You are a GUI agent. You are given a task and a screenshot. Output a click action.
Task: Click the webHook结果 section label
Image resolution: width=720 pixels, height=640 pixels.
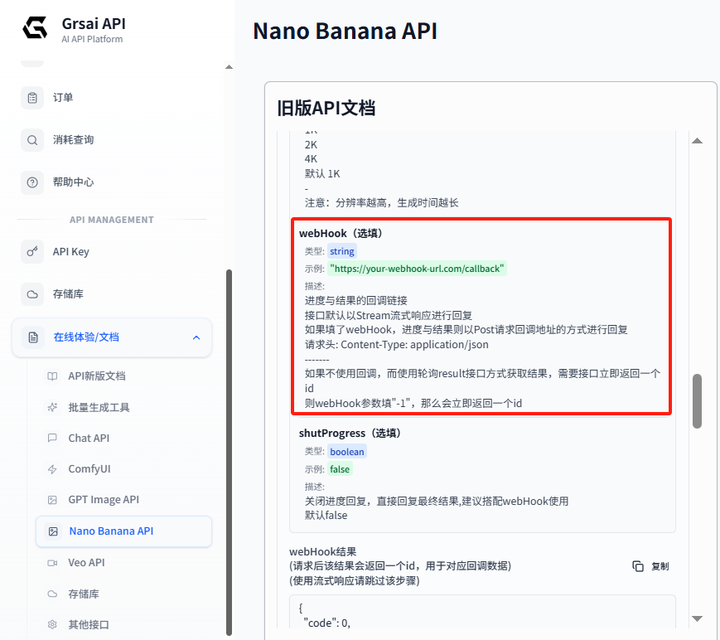323,551
